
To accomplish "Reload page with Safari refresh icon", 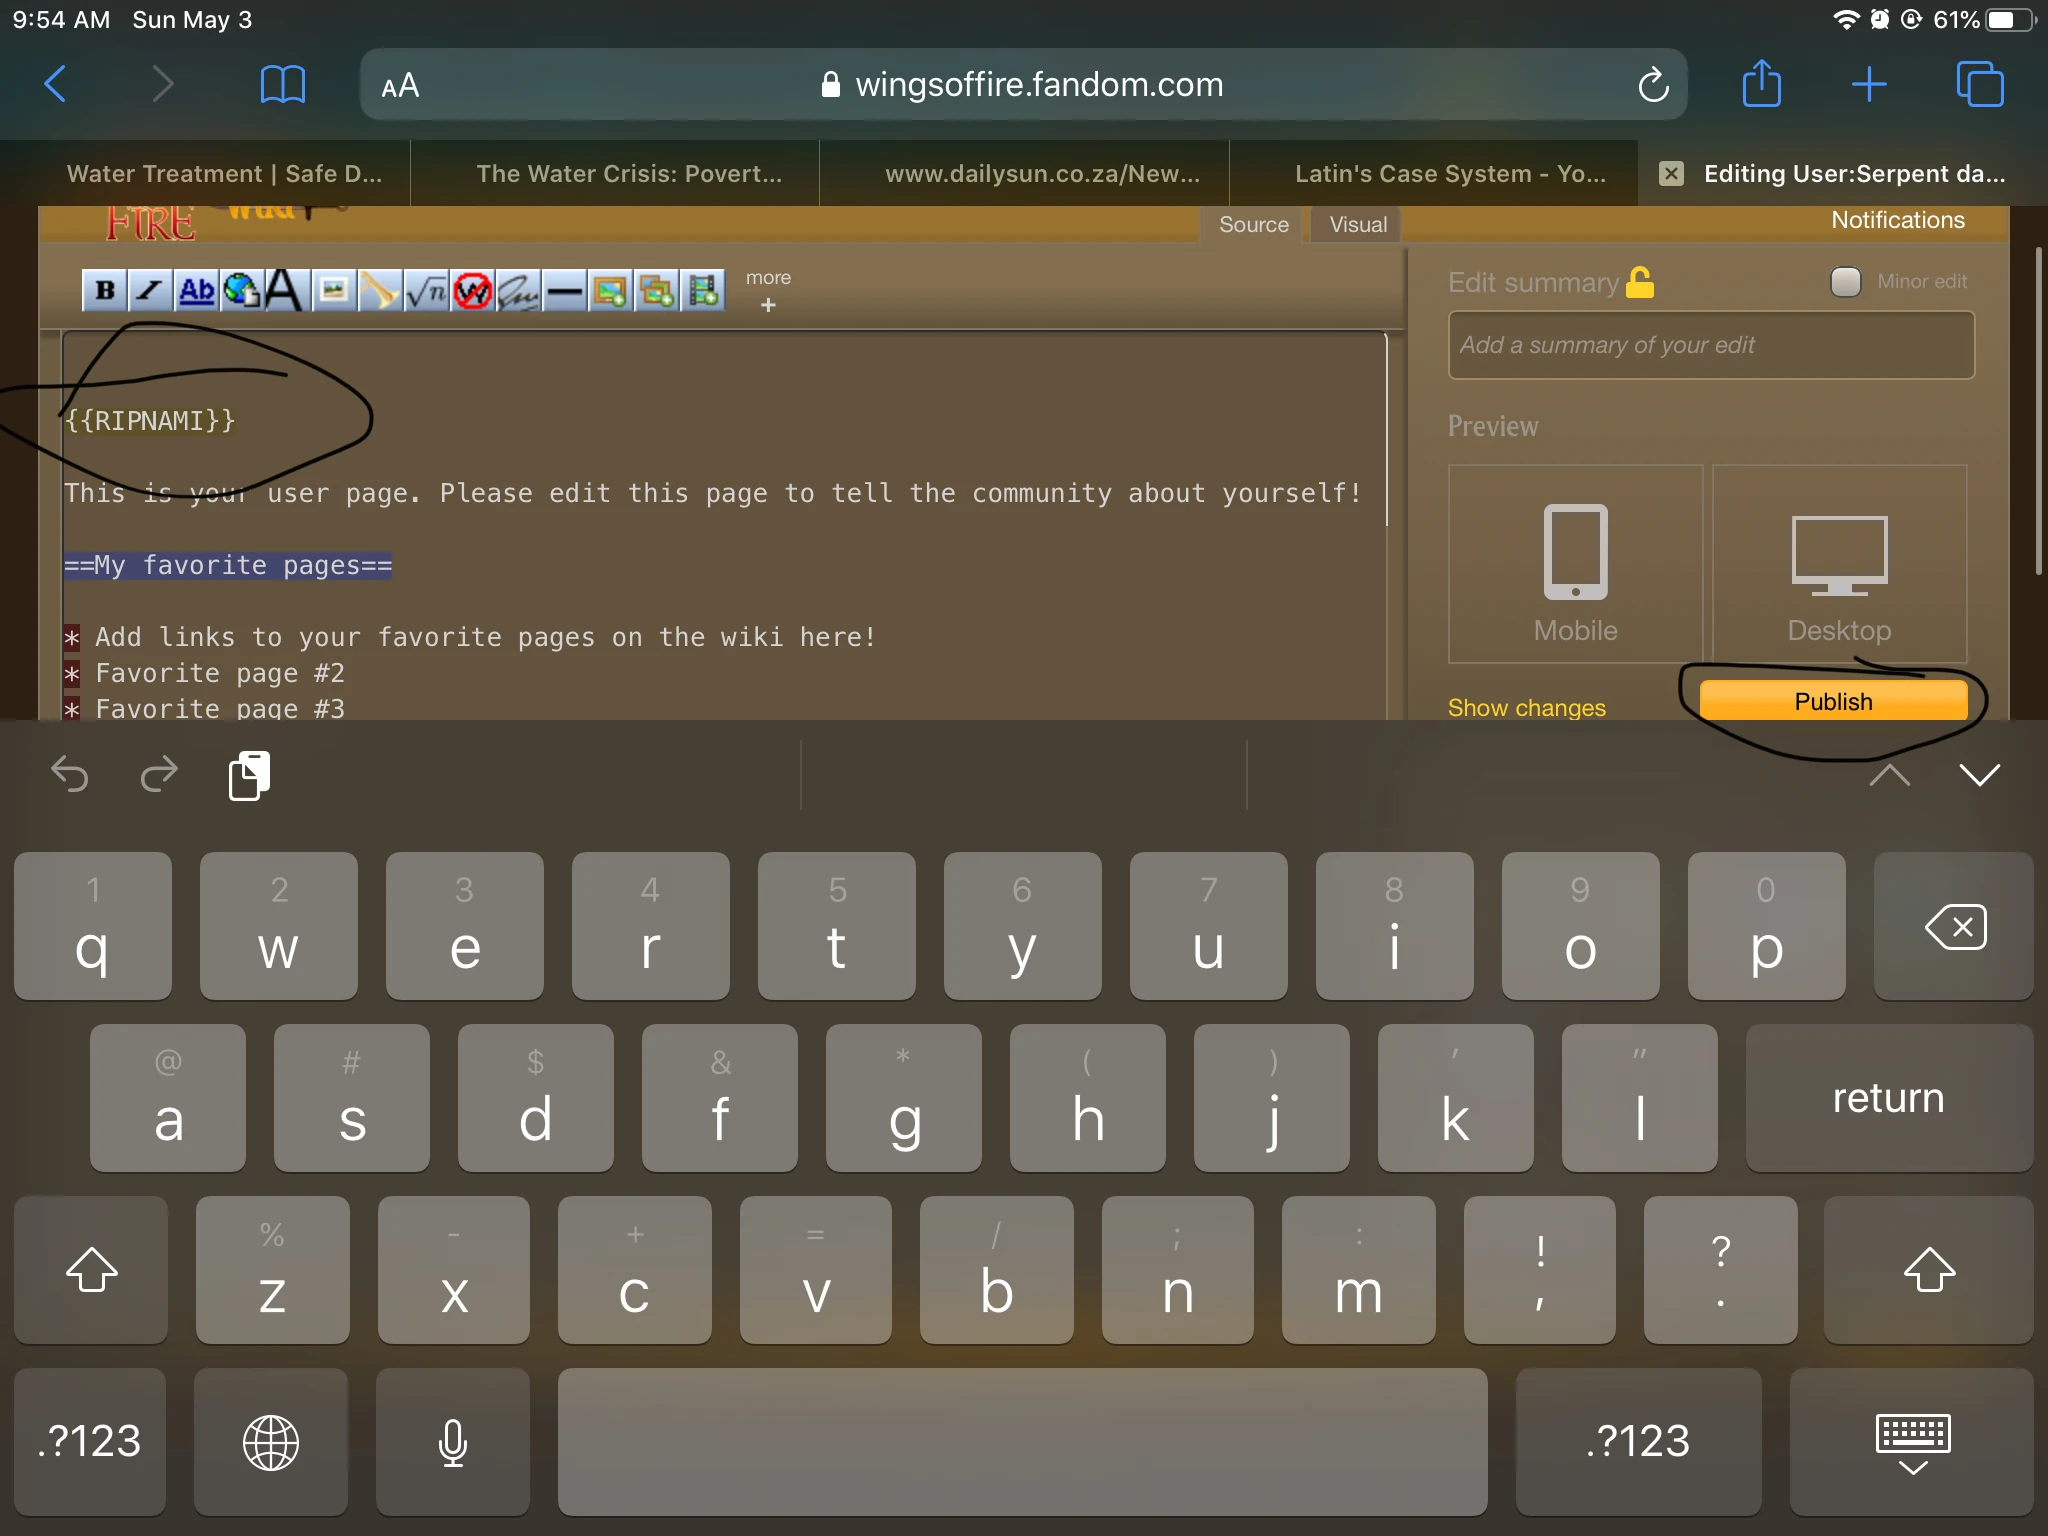I will click(1653, 86).
